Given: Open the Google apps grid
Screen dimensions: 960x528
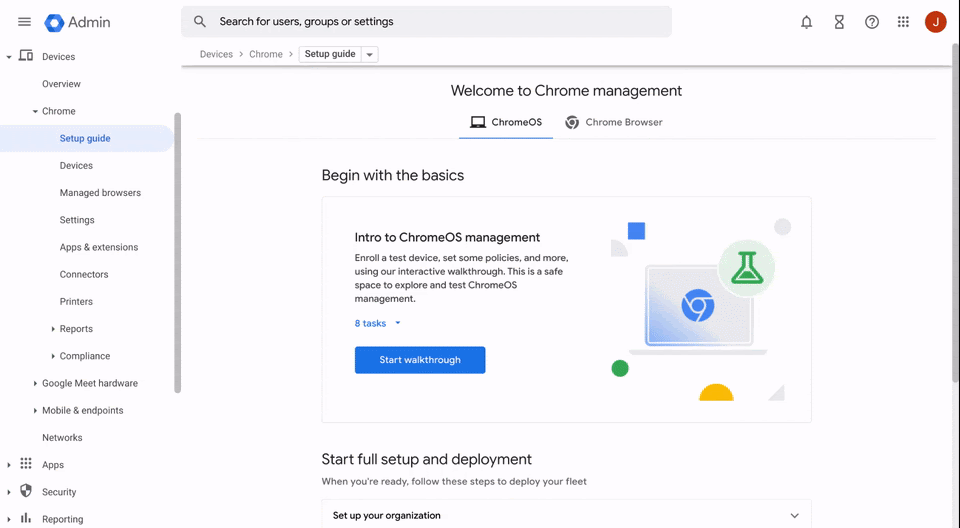Looking at the screenshot, I should (x=903, y=22).
